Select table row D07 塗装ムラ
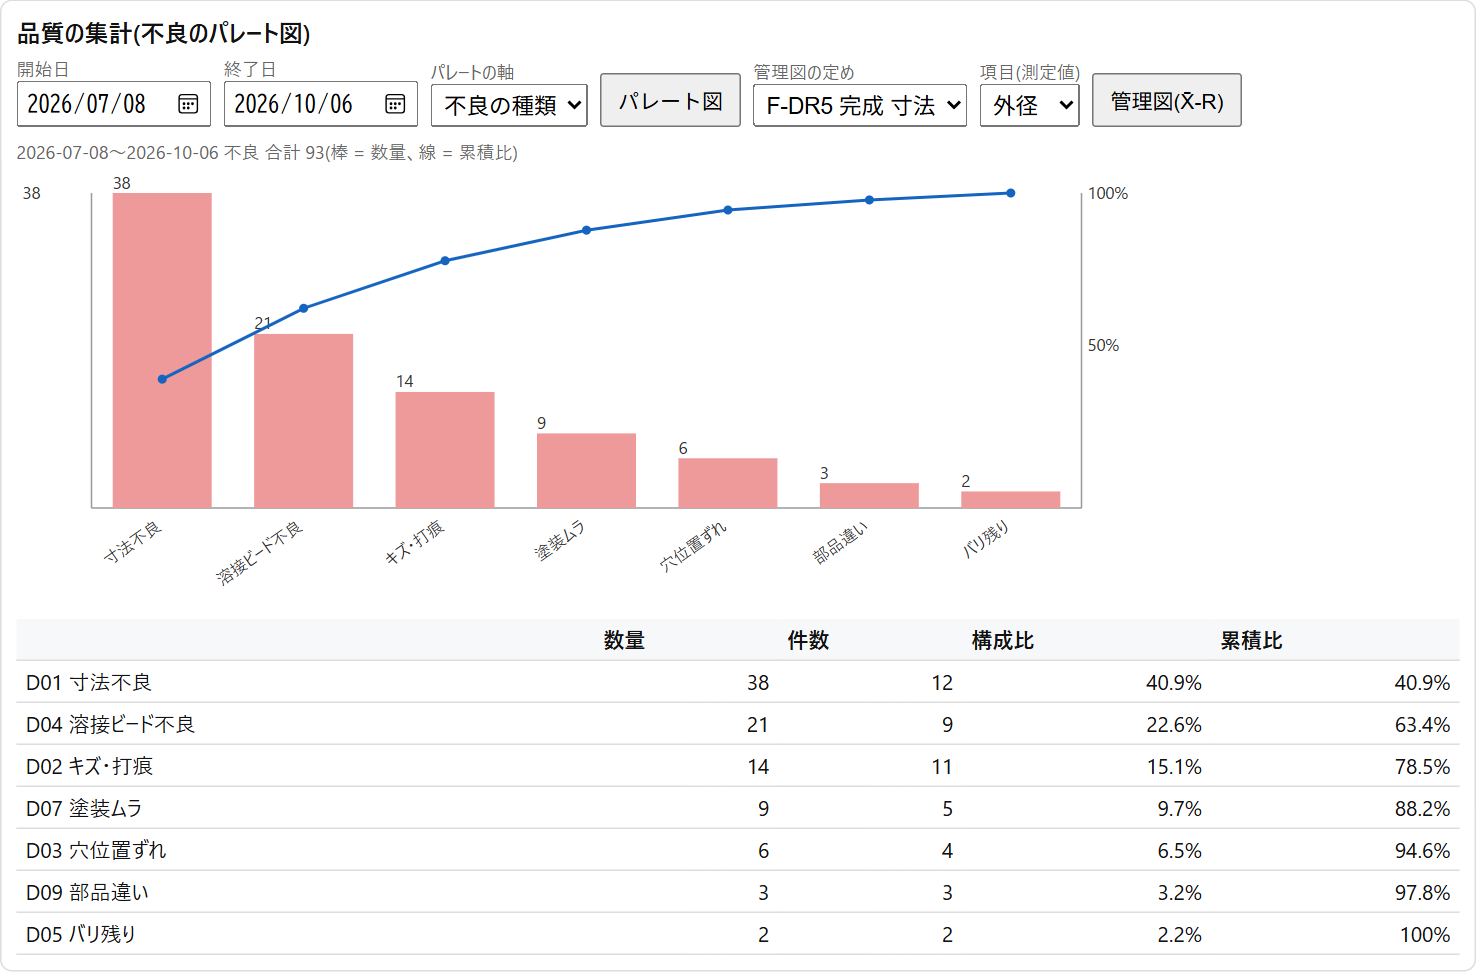1476x972 pixels. (738, 808)
